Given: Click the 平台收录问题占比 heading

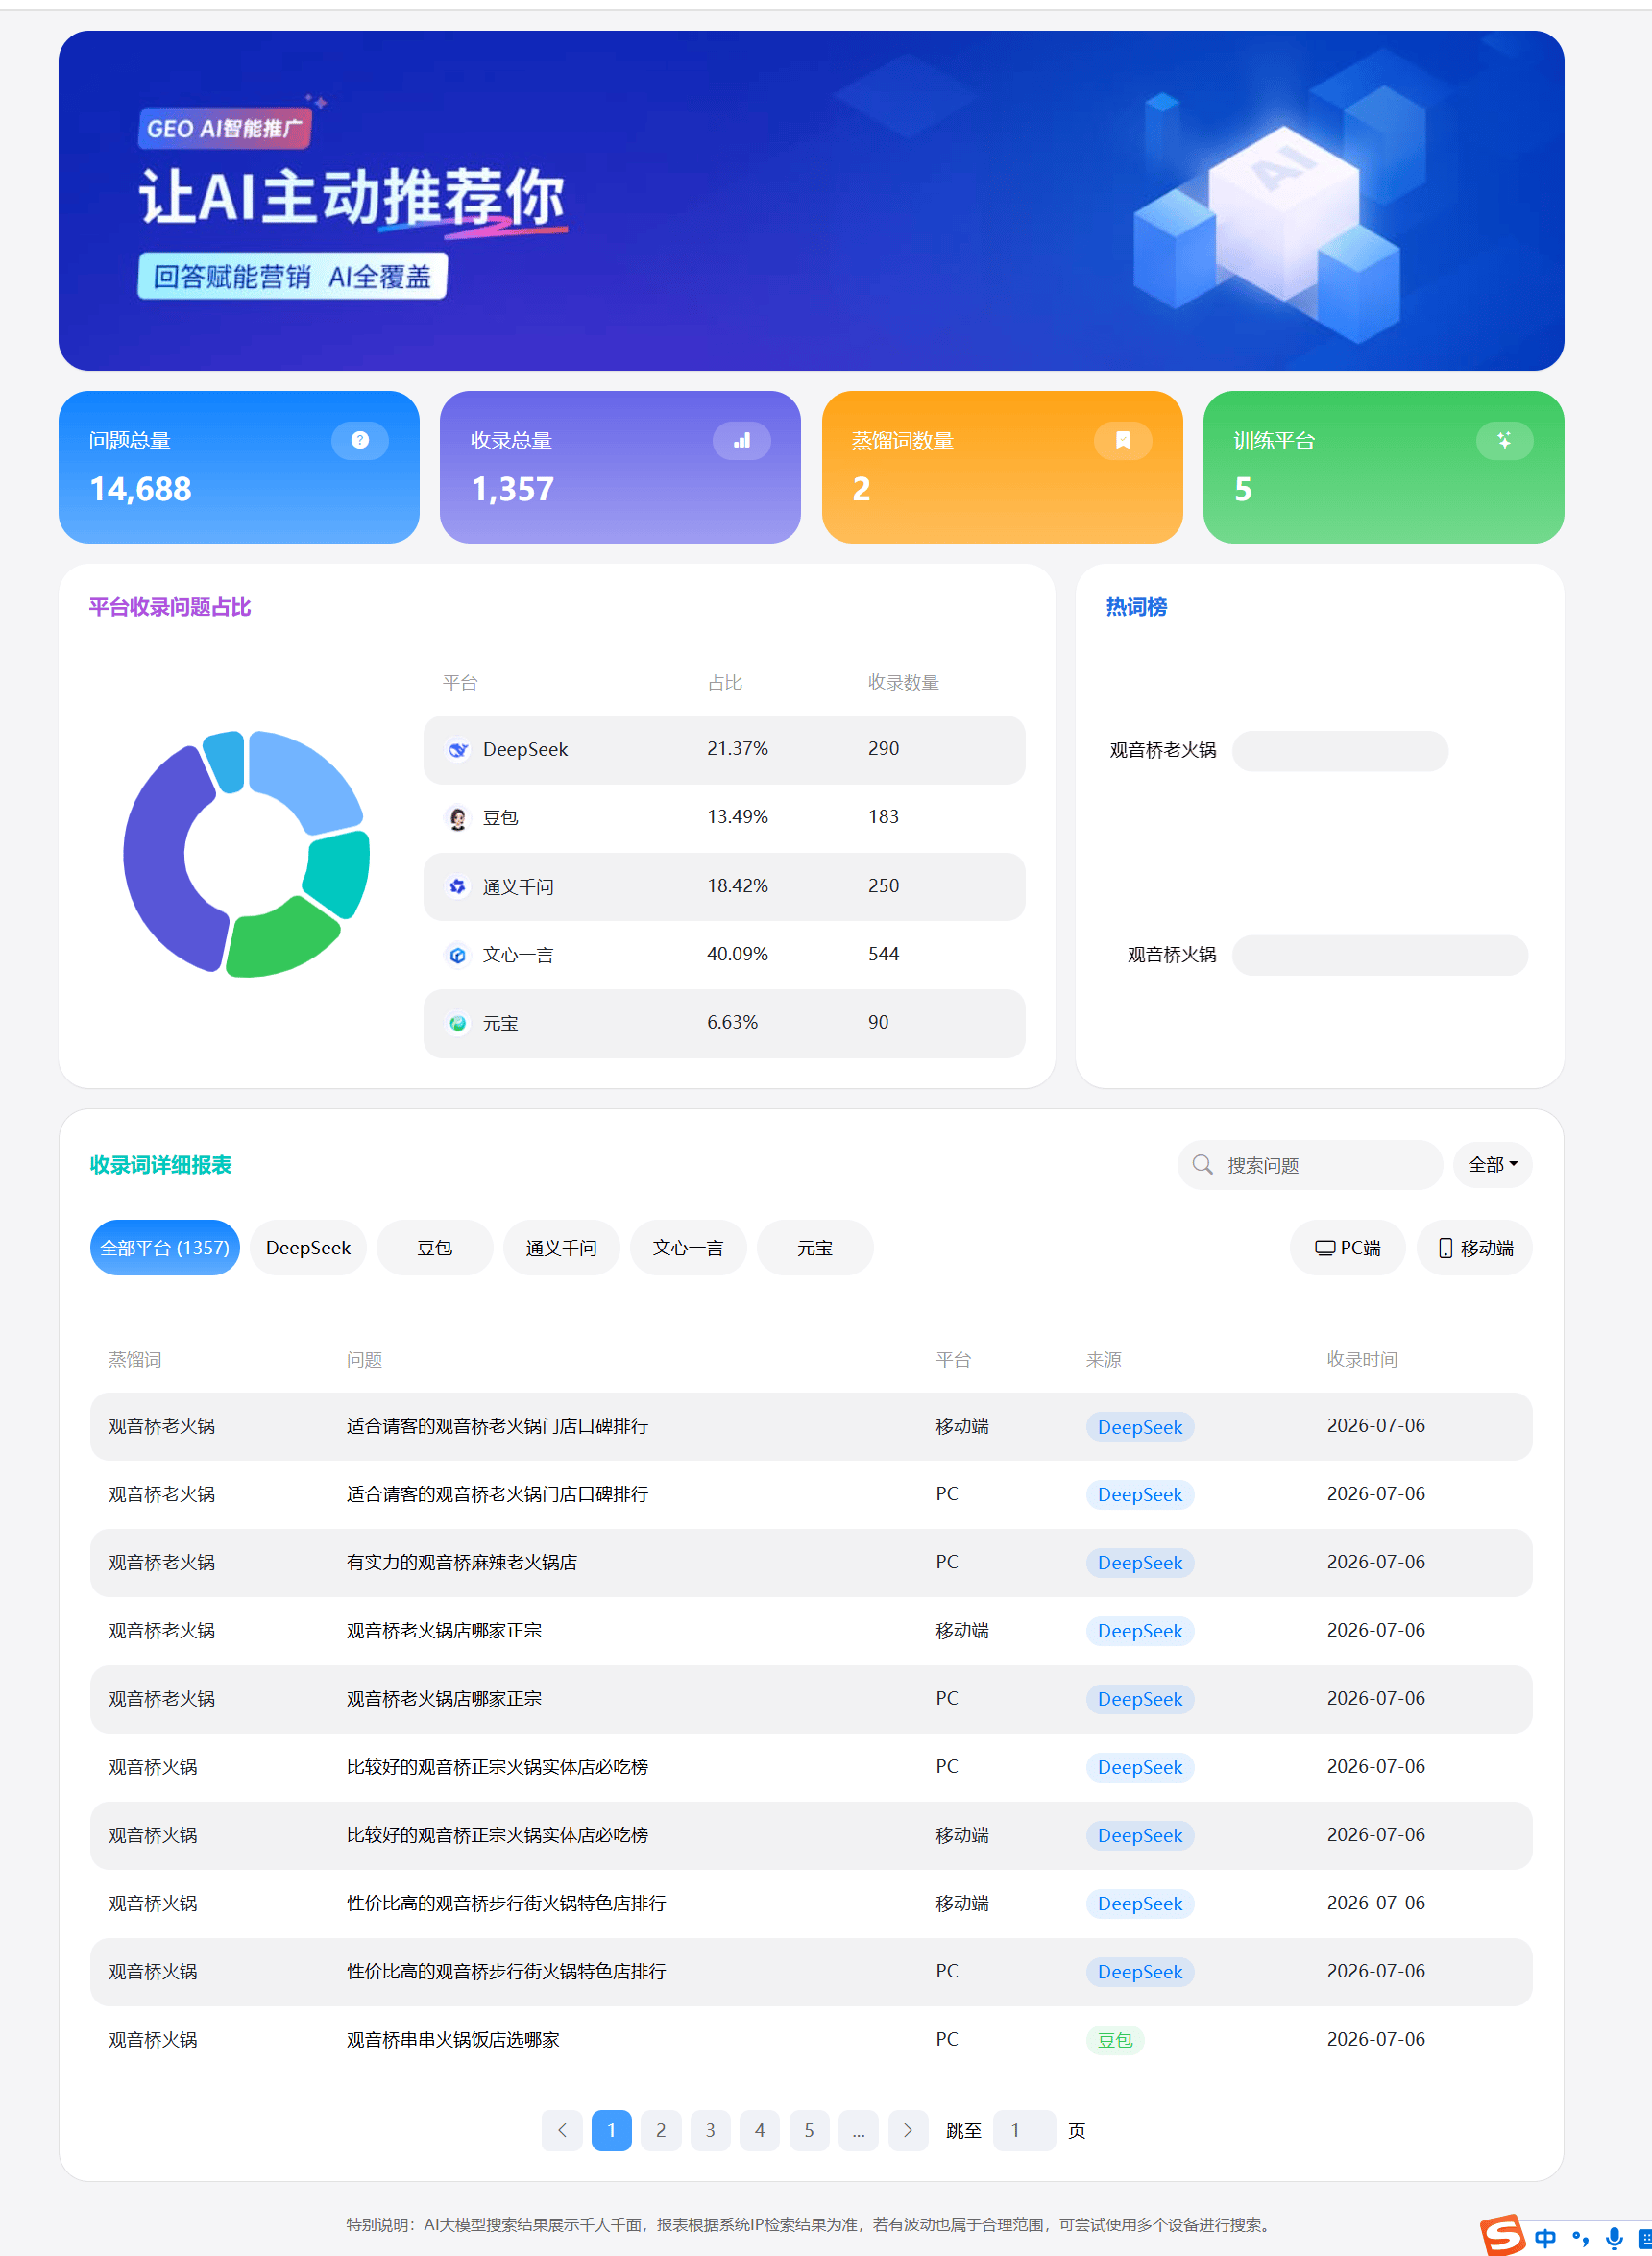Looking at the screenshot, I should pyautogui.click(x=170, y=607).
